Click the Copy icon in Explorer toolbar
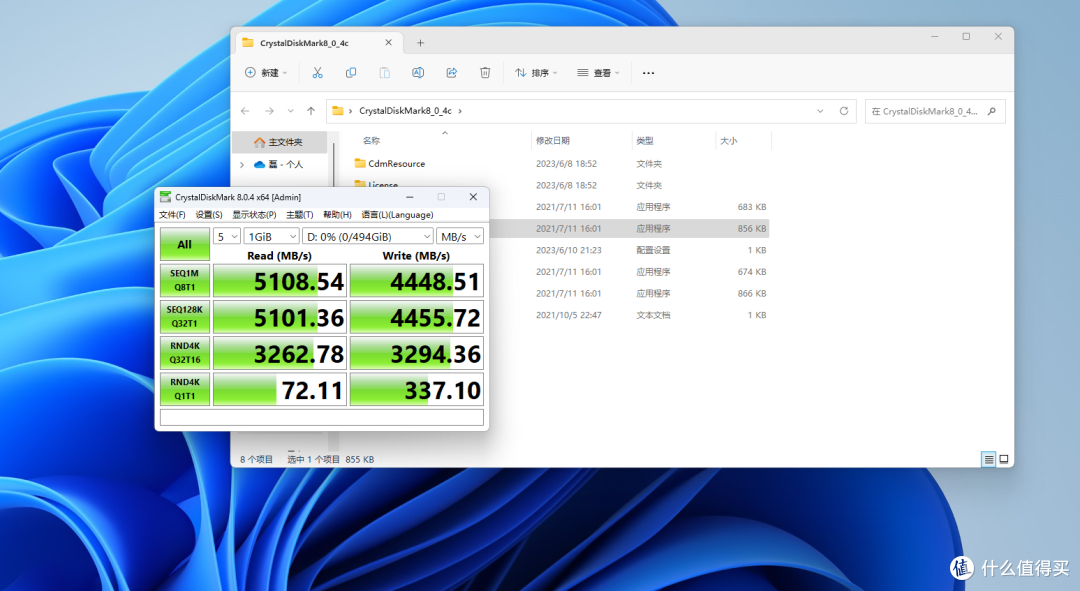 click(x=351, y=73)
